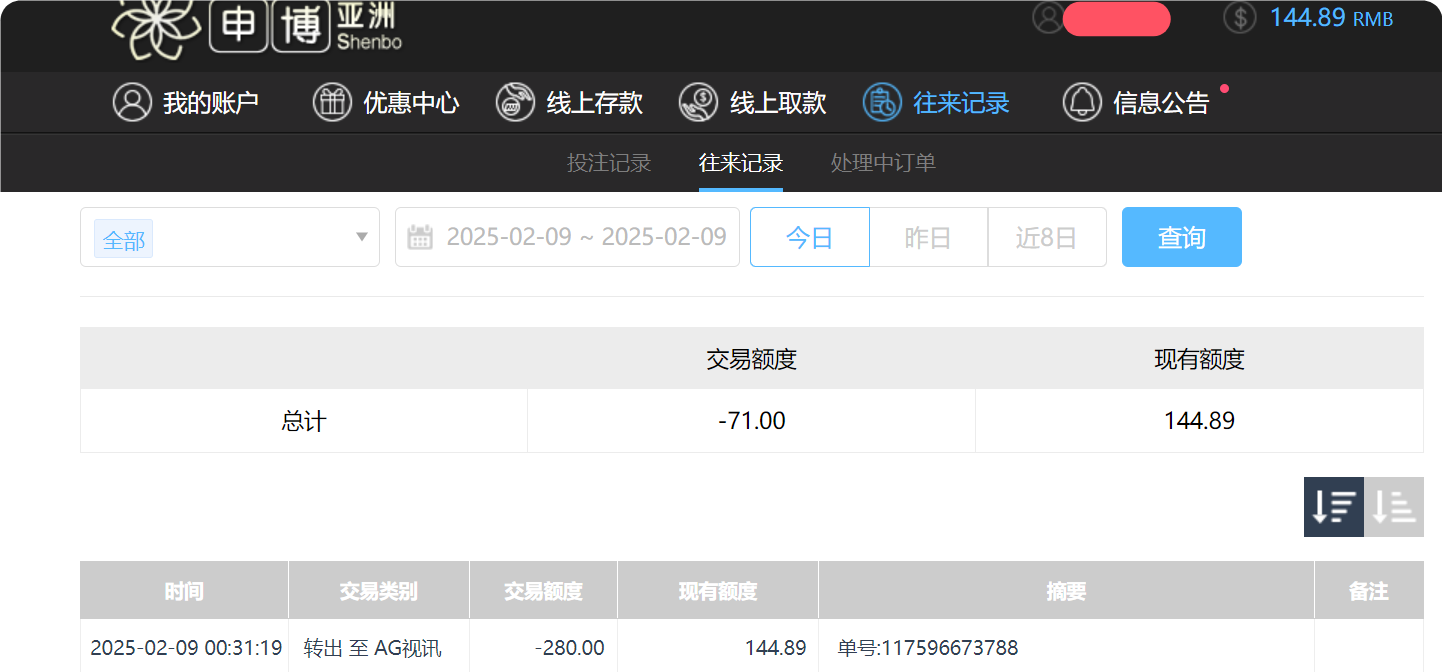Open the 全部 transaction type dropdown
The image size is (1442, 672).
230,237
